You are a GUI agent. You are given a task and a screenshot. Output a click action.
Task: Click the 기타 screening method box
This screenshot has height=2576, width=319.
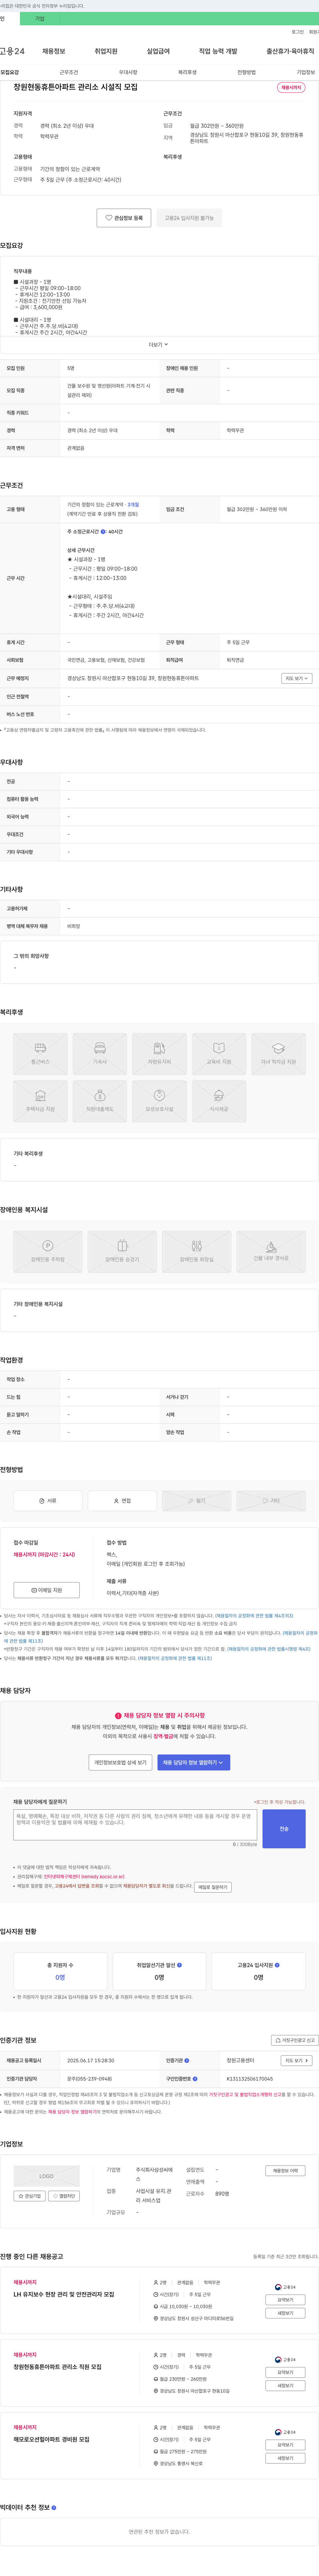pos(271,1501)
